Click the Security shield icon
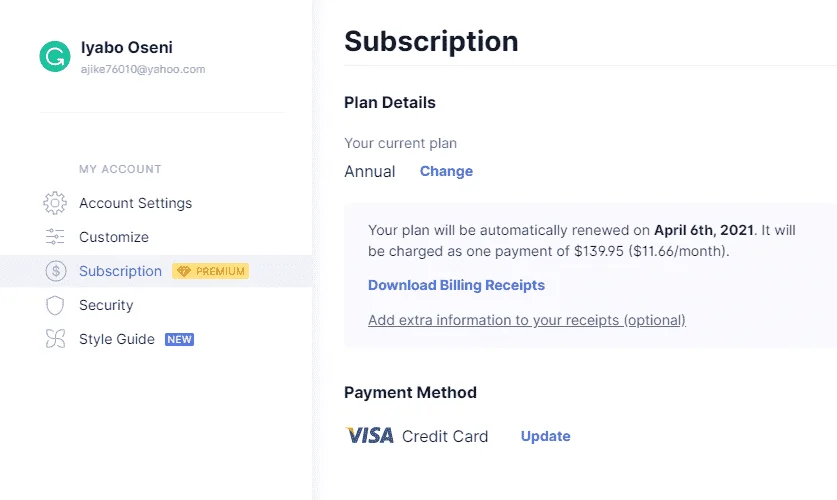837x500 pixels. [x=55, y=305]
